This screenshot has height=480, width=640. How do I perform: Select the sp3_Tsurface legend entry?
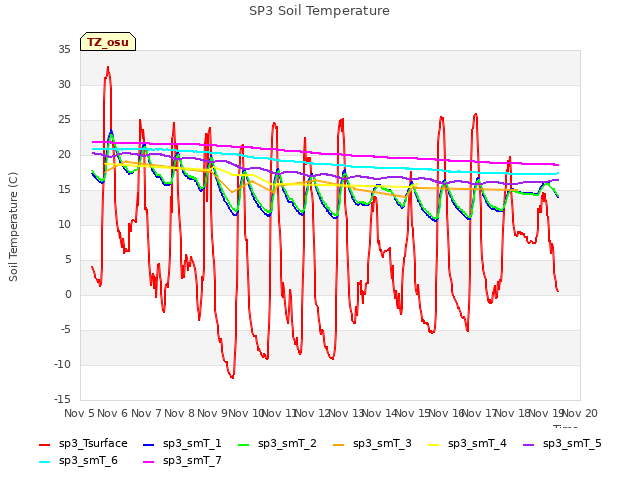click(83, 443)
